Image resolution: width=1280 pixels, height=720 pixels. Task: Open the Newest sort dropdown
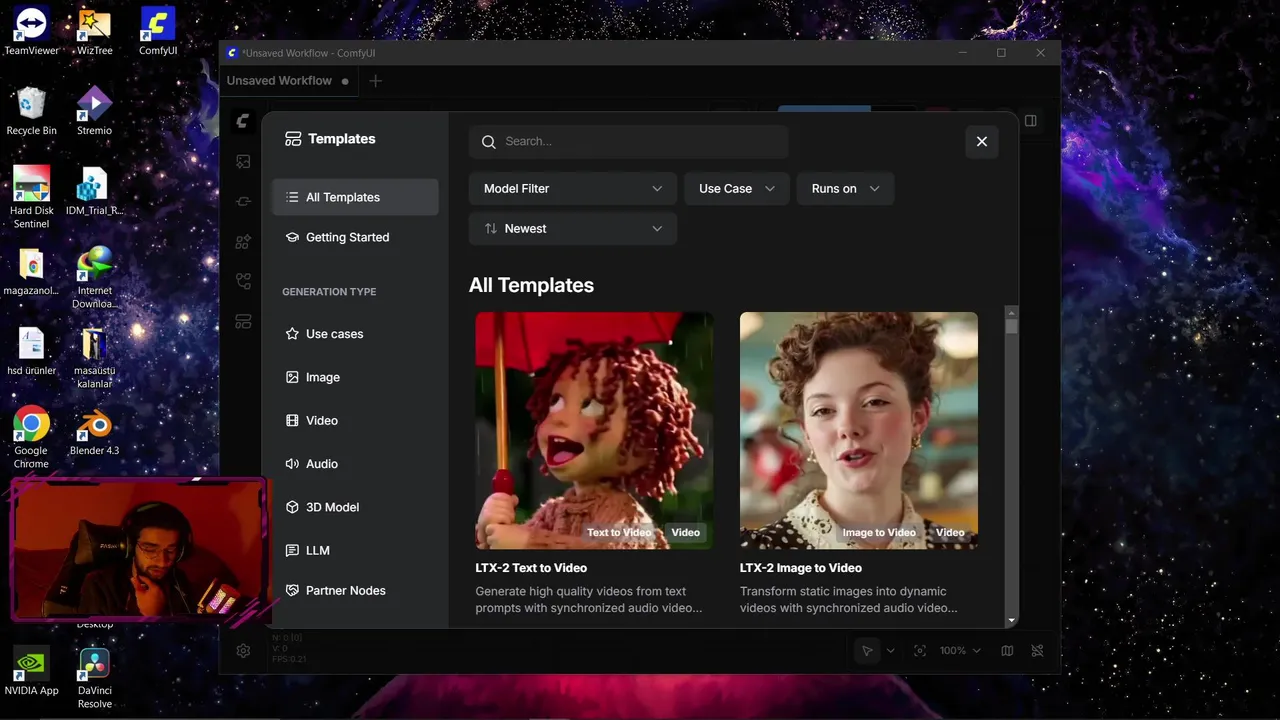[573, 228]
